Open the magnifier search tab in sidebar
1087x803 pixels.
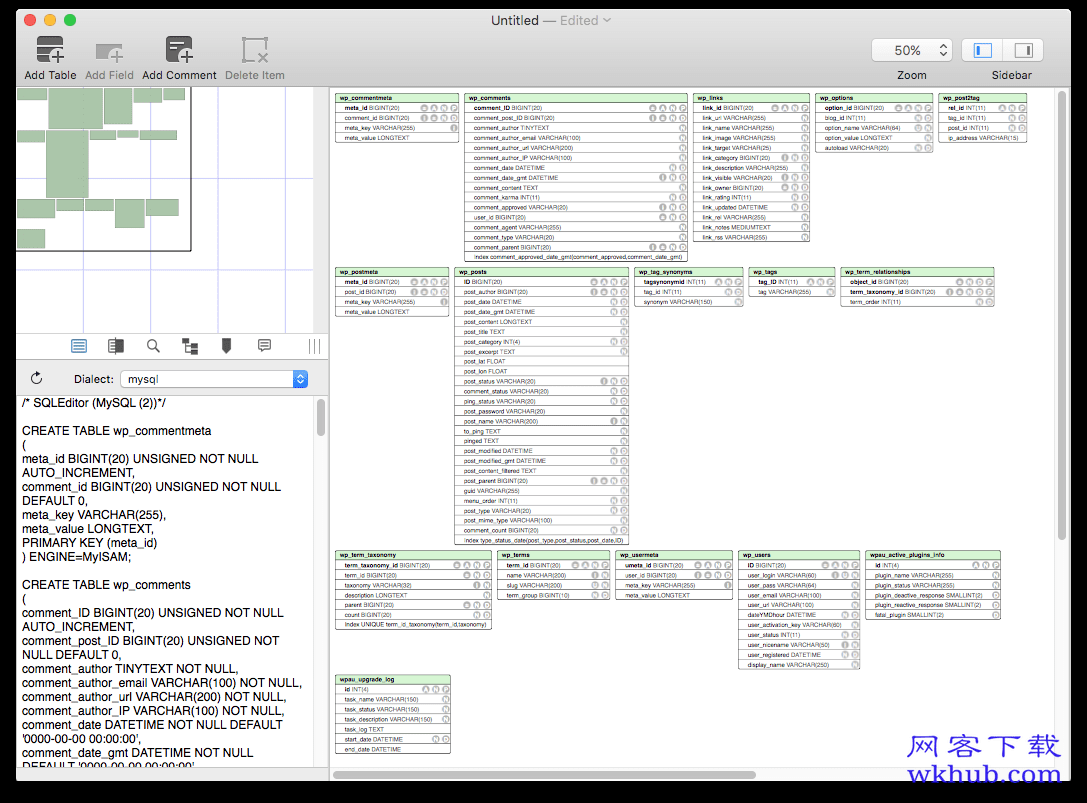[153, 345]
